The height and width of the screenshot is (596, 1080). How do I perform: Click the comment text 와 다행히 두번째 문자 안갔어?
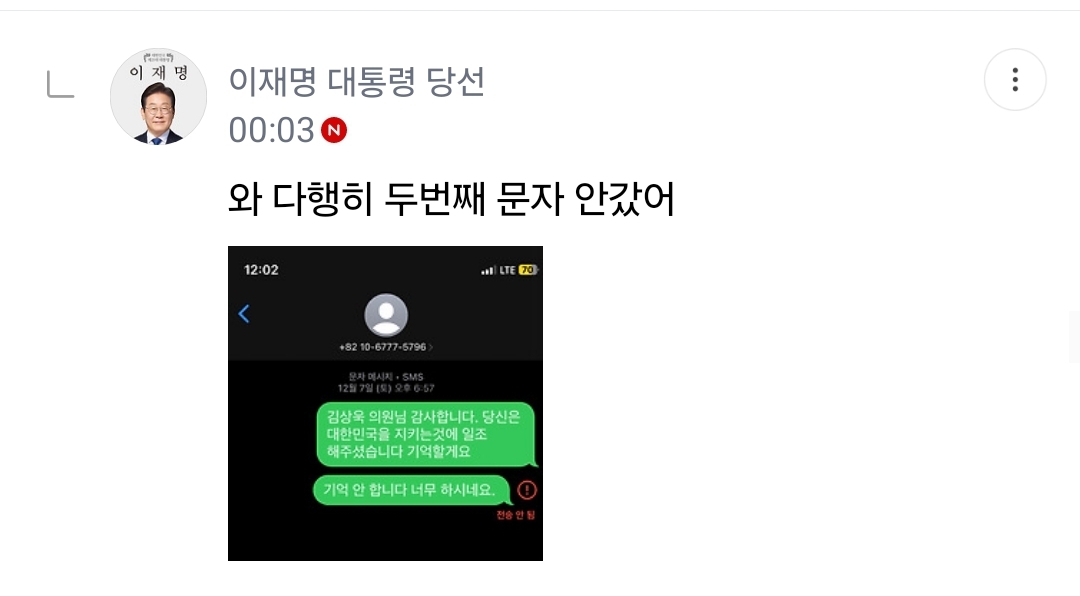[451, 199]
